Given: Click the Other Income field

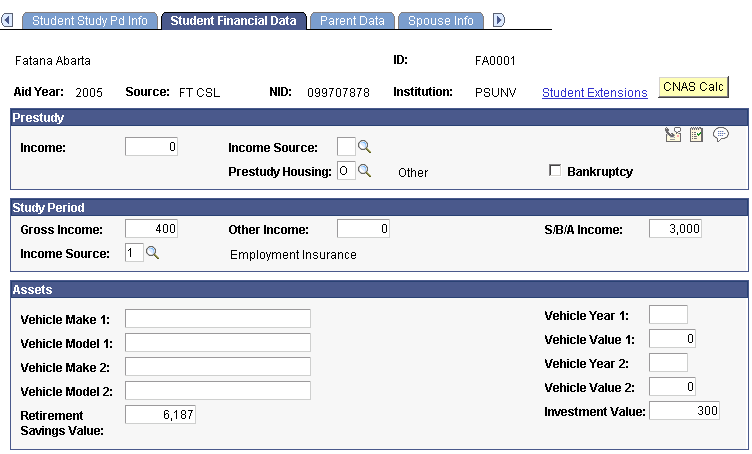Looking at the screenshot, I should [364, 229].
